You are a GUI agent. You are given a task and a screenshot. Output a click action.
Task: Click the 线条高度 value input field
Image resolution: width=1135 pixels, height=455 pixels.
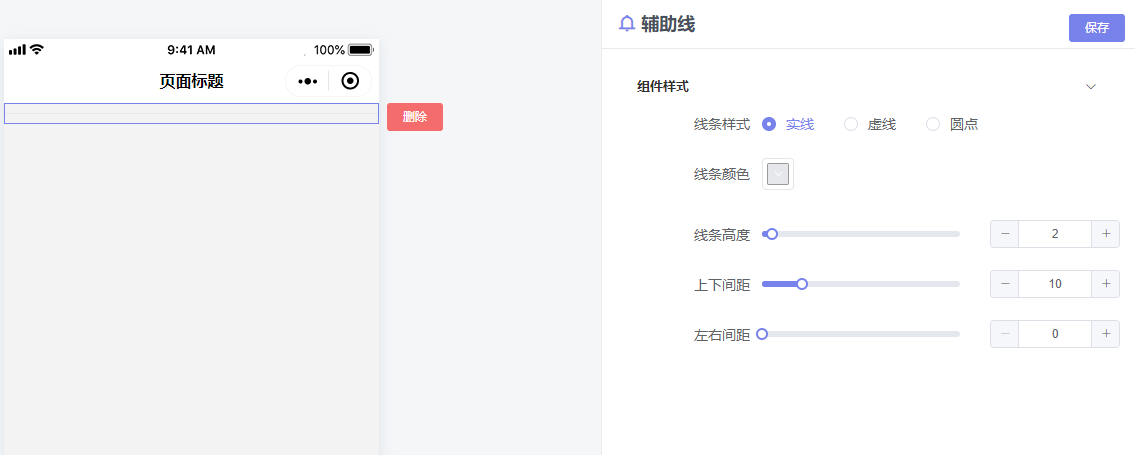pos(1055,234)
